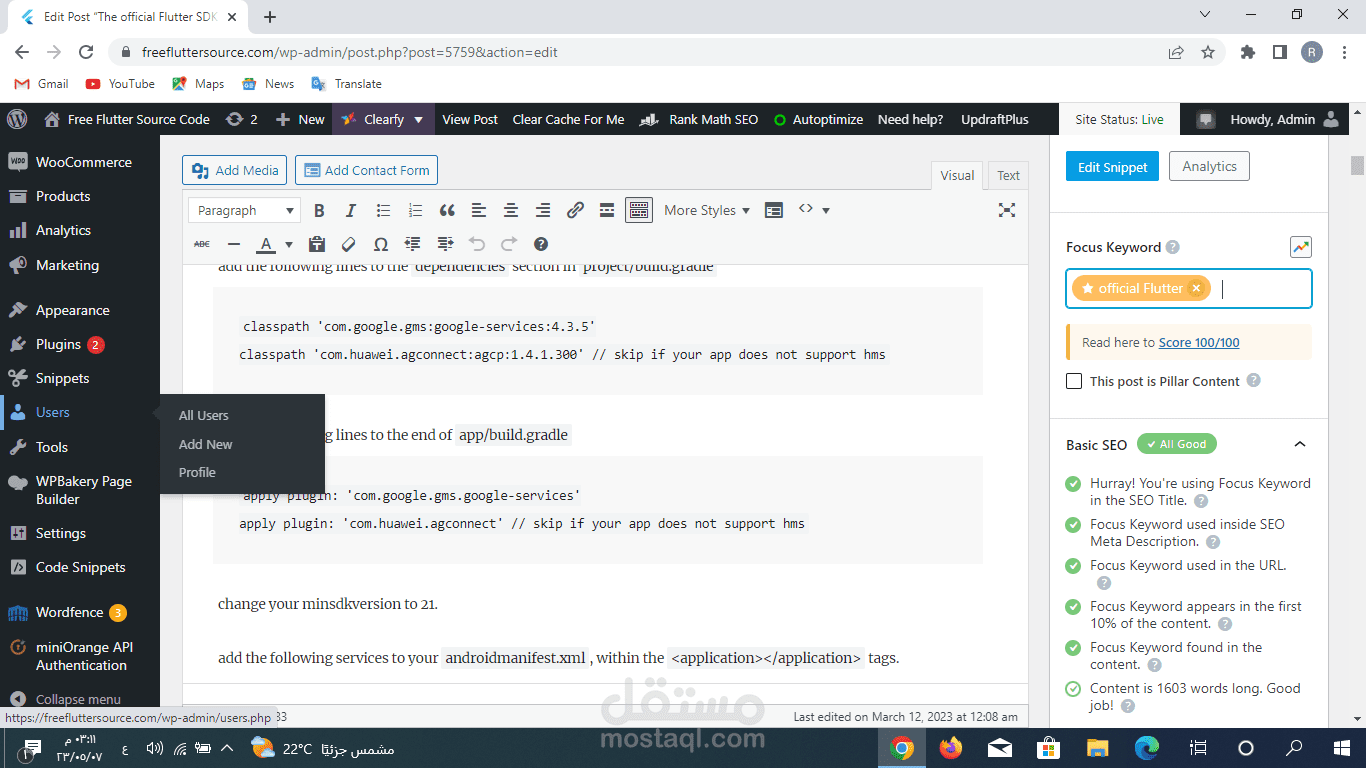Insert a horizontal line

pos(234,244)
